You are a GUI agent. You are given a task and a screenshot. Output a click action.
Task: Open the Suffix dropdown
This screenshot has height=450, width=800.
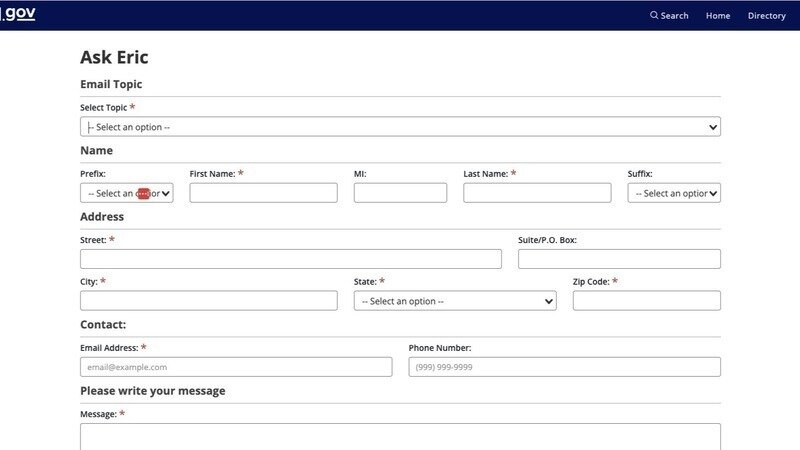[x=674, y=193]
